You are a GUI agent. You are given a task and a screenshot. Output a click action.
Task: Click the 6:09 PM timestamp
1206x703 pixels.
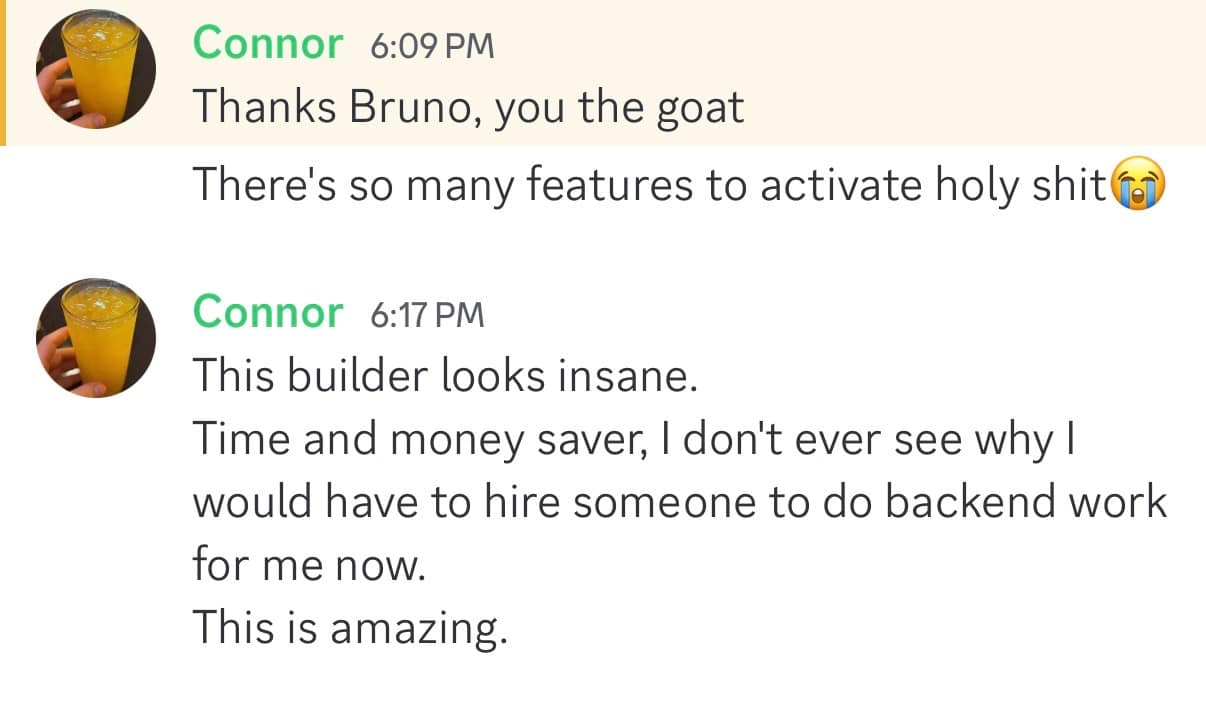[431, 46]
